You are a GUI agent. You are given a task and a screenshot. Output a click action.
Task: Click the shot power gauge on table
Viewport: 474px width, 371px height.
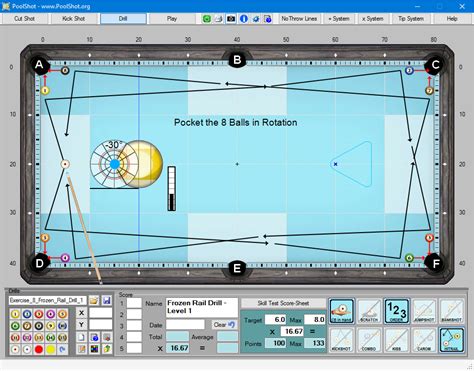172,189
